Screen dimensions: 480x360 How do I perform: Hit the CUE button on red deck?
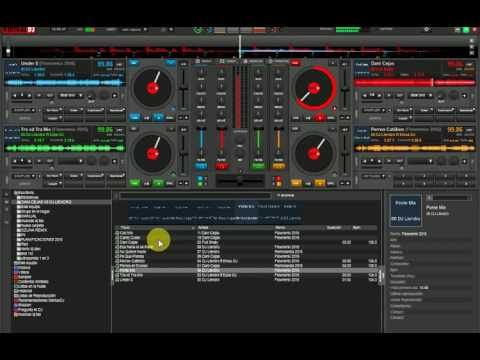296,117
